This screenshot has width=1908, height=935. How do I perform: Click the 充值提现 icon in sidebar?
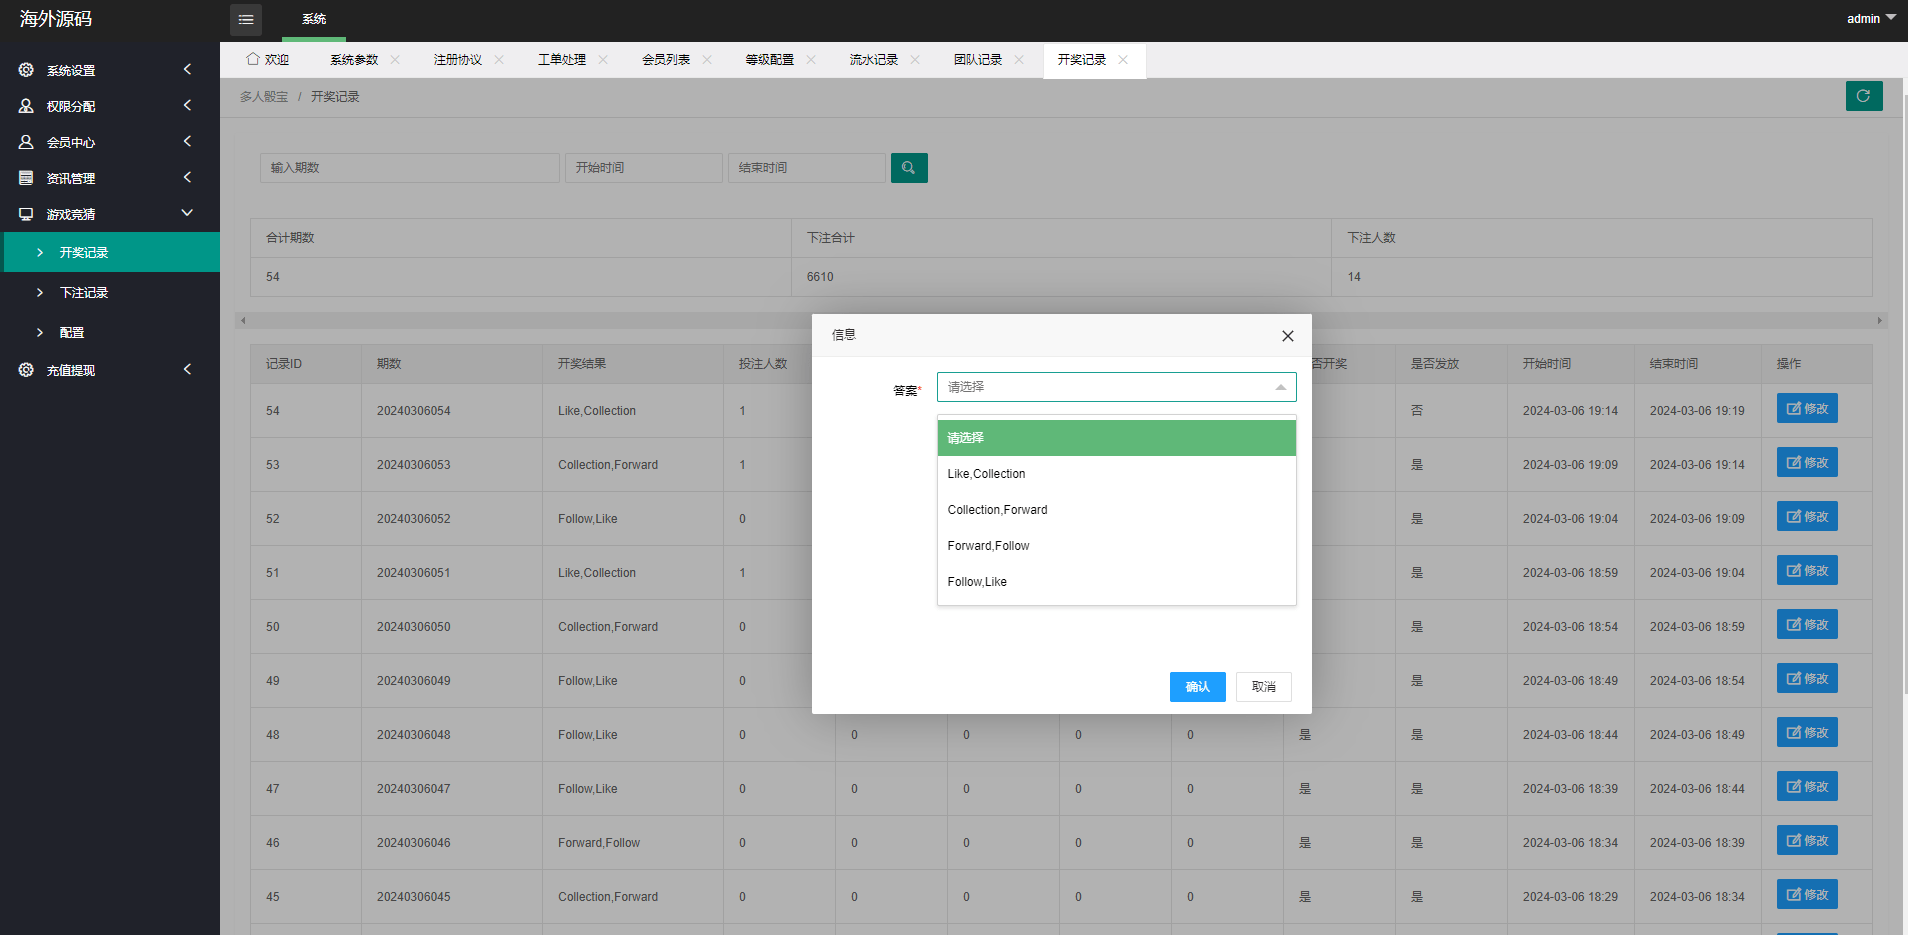point(26,370)
